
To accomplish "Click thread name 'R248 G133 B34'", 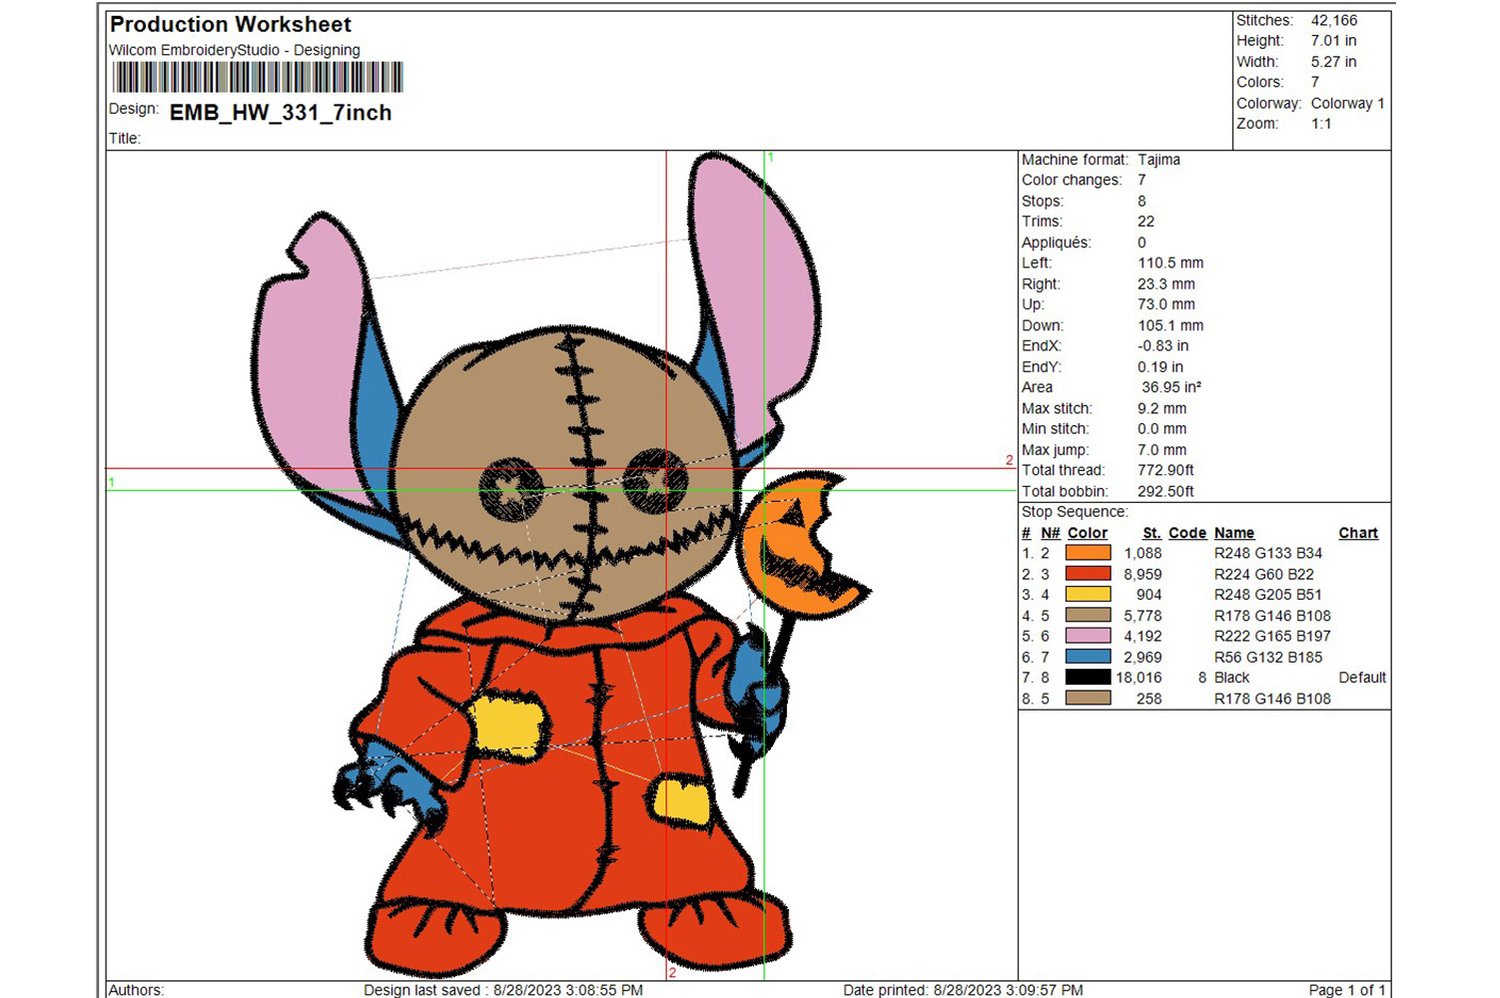I will tap(1268, 553).
